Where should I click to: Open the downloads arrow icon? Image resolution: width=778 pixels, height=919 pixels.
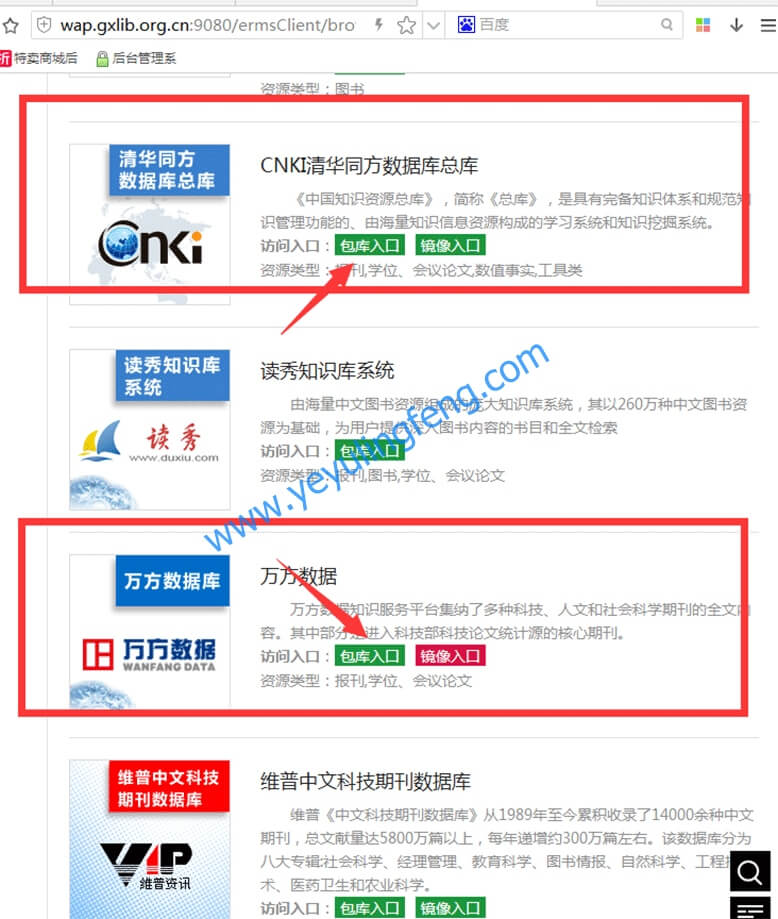coord(736,25)
